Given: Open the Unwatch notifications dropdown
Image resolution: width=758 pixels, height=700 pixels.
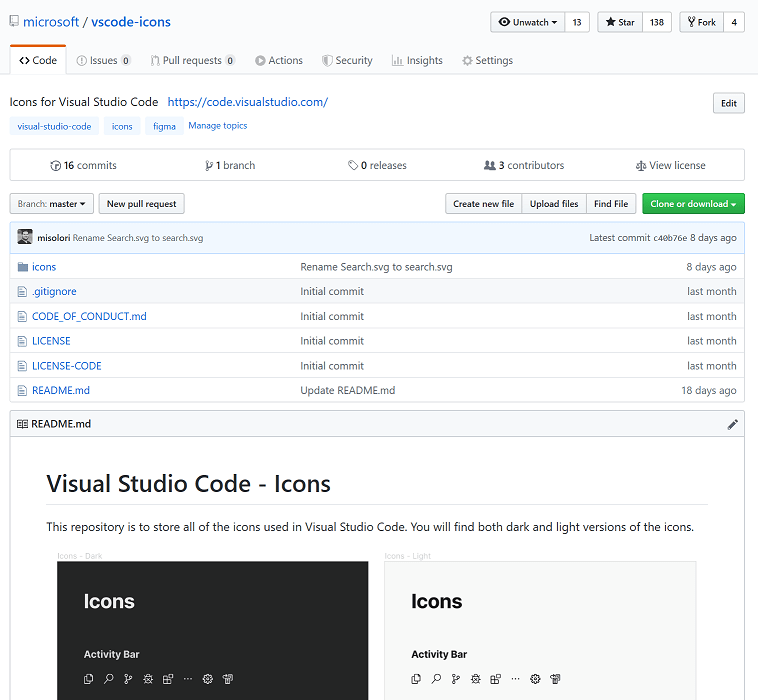Looking at the screenshot, I should (x=527, y=22).
